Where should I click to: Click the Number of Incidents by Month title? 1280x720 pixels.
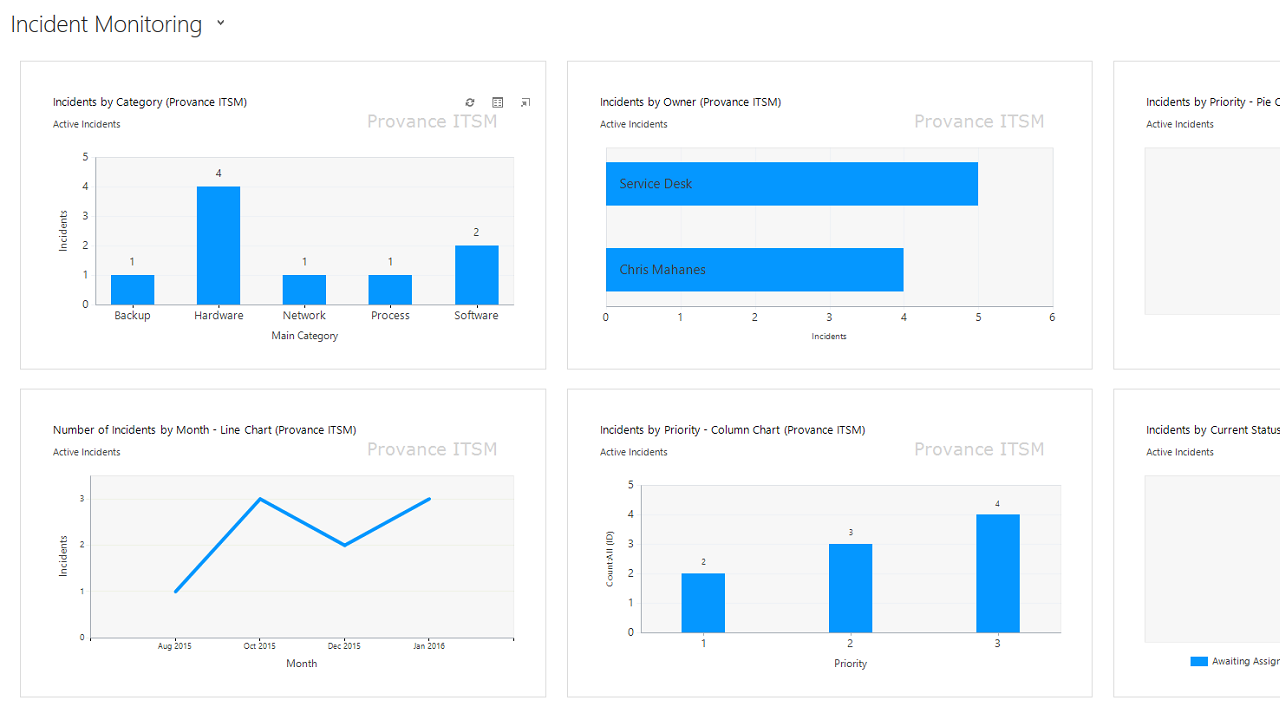click(x=204, y=429)
